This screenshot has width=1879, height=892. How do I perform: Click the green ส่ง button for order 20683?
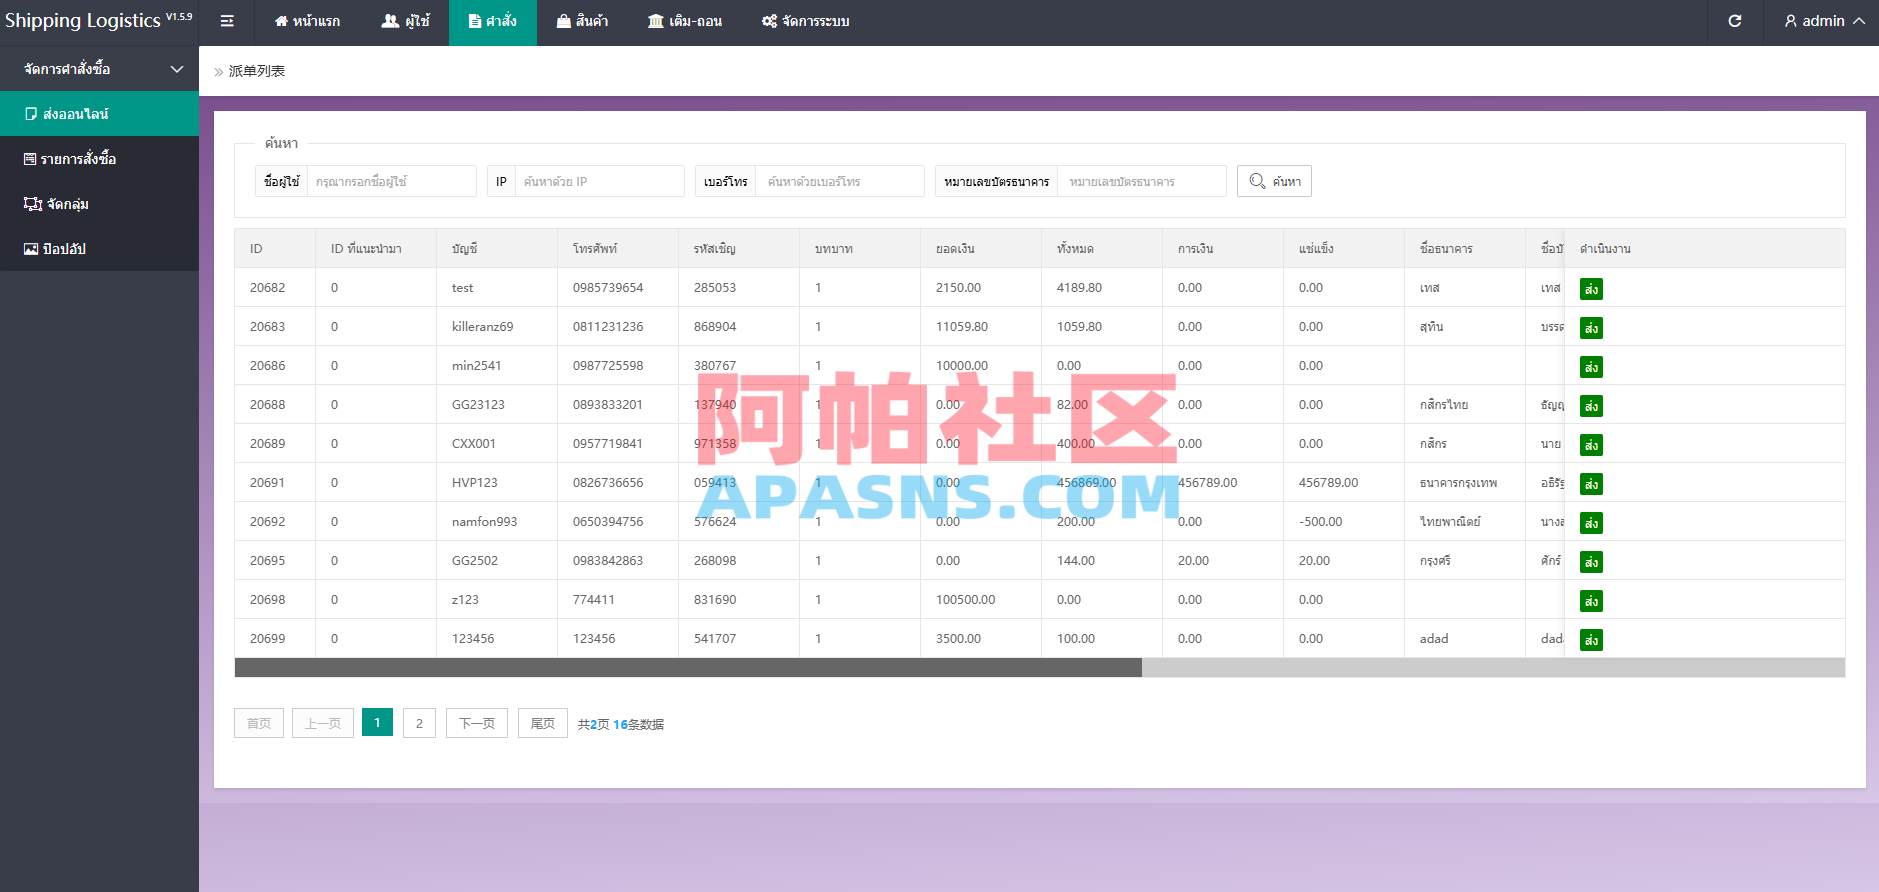[x=1591, y=328]
